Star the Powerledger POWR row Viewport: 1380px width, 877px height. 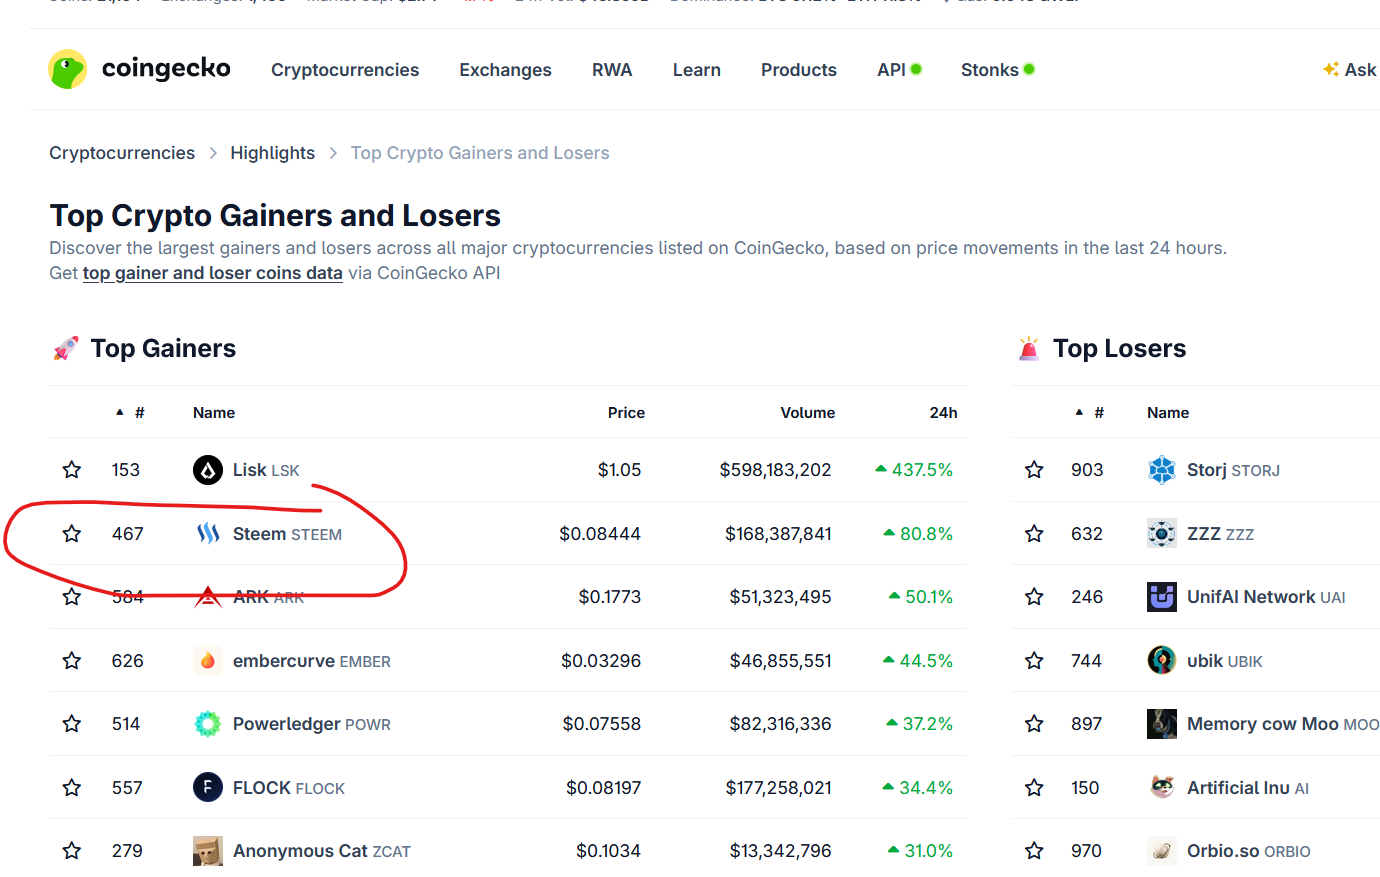[72, 724]
